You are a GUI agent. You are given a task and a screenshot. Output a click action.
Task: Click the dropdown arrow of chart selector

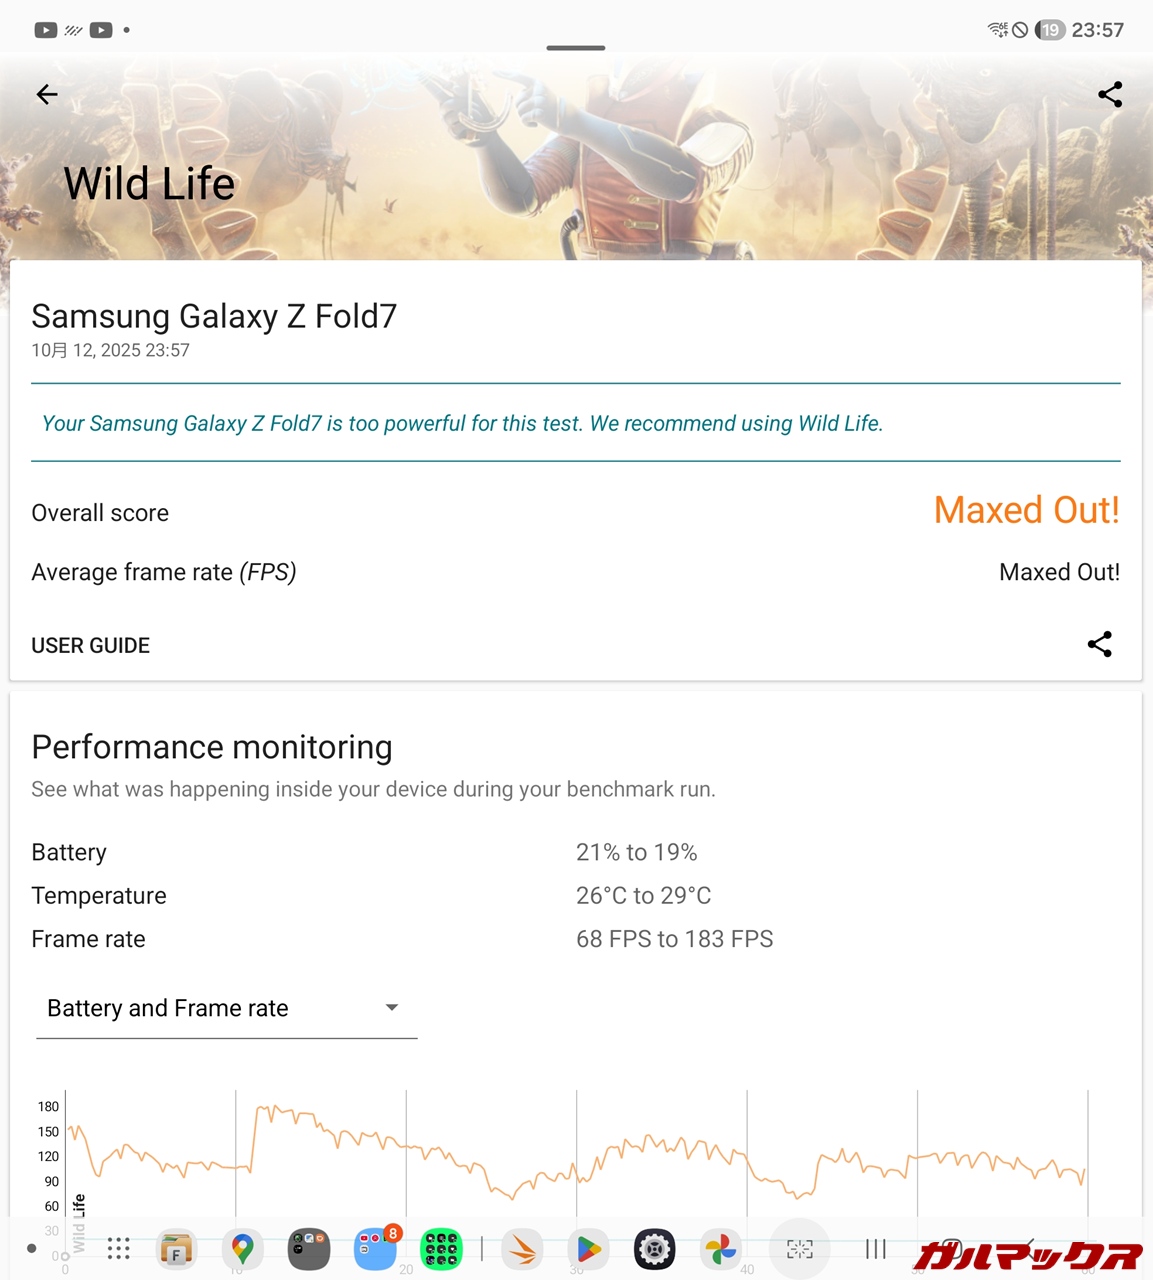click(x=392, y=1008)
